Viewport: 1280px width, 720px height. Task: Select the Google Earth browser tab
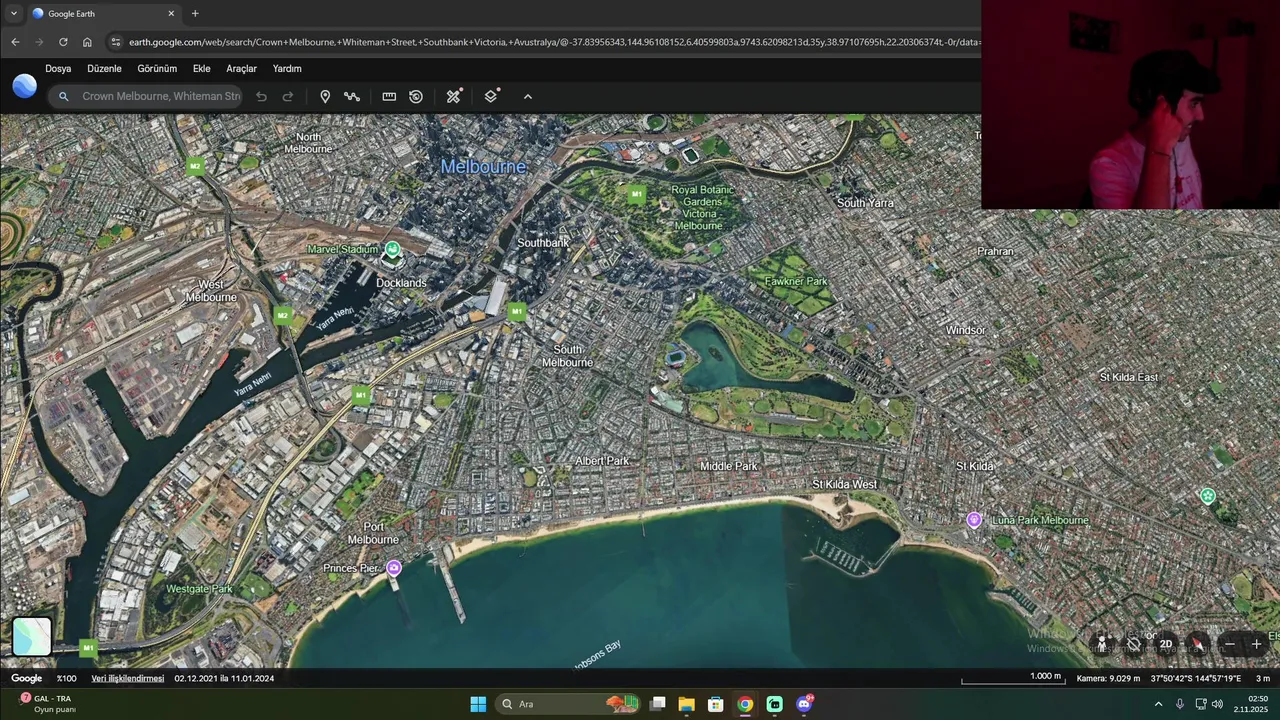coord(104,14)
